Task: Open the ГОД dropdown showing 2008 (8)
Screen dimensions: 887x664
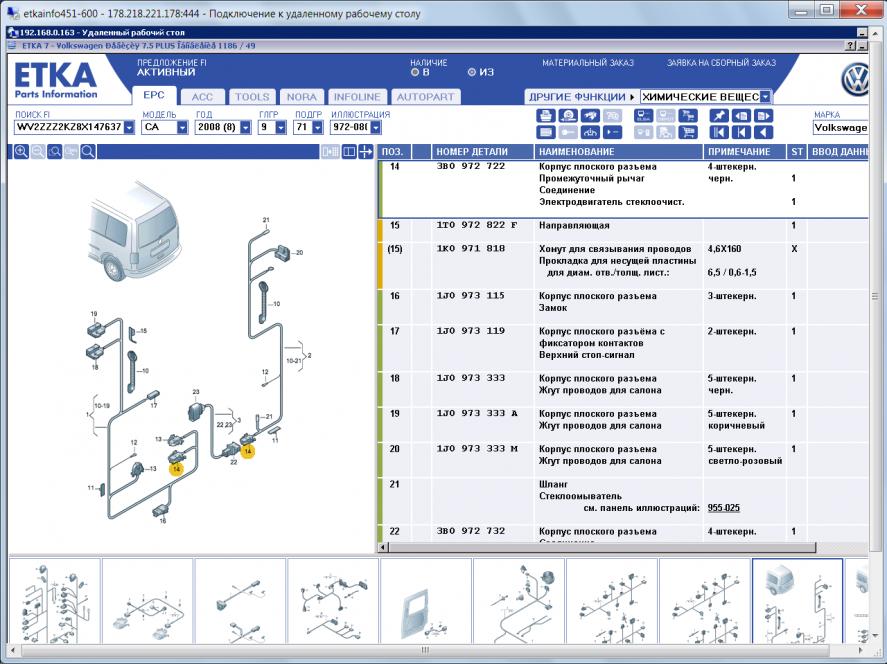Action: 245,127
